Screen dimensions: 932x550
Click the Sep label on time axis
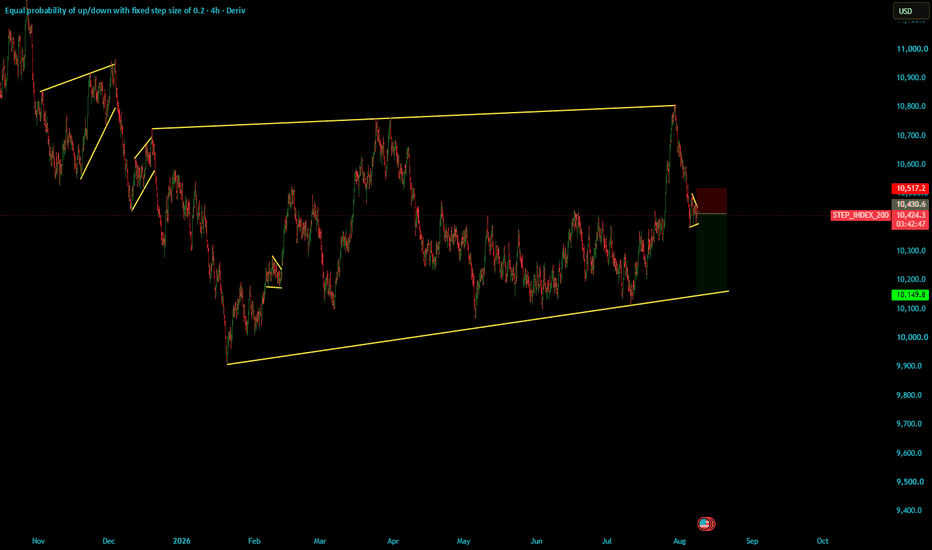(x=752, y=541)
